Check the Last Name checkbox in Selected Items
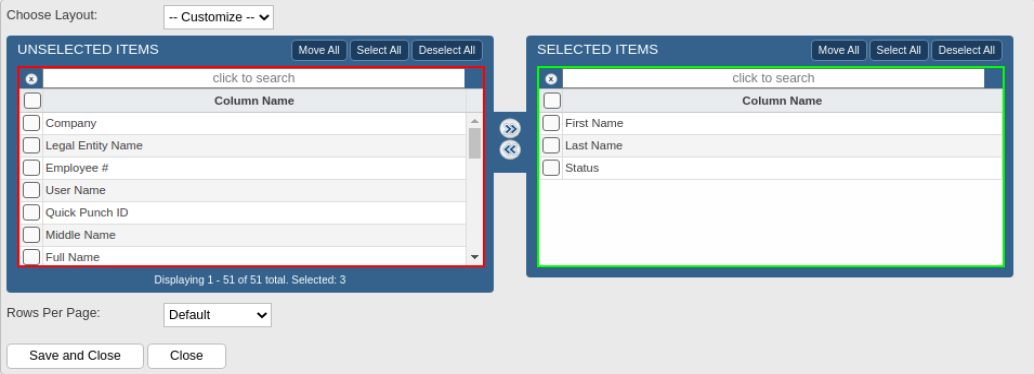This screenshot has height=374, width=1034. pos(551,145)
